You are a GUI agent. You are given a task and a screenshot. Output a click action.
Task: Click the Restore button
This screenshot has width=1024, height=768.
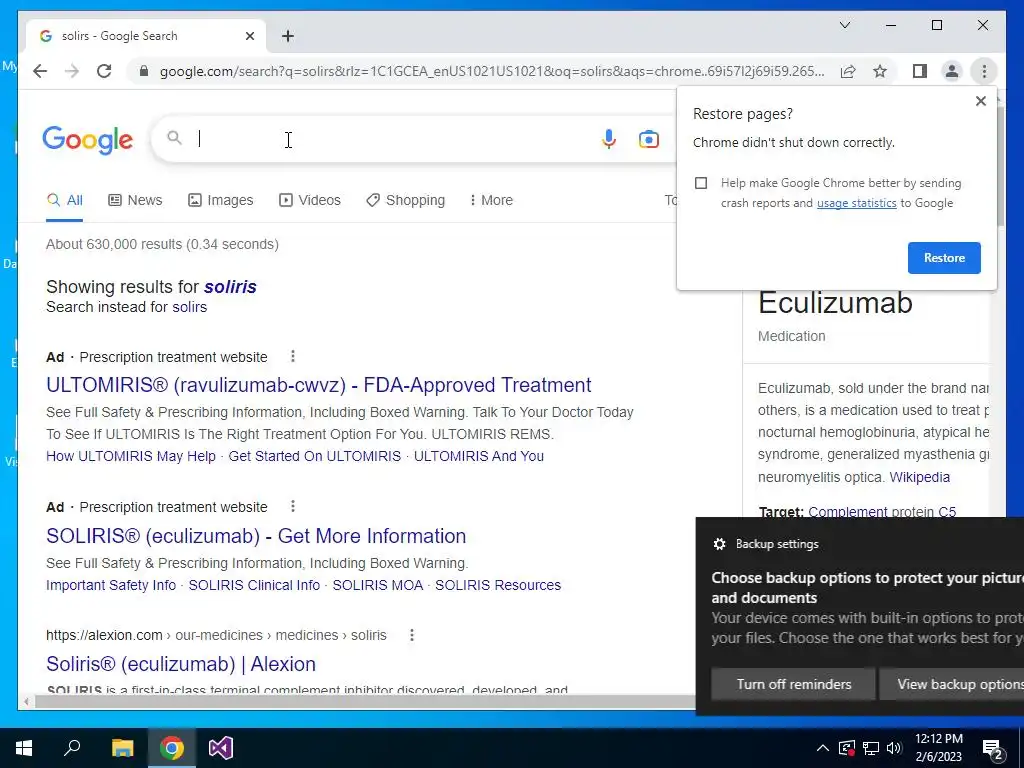pyautogui.click(x=944, y=258)
